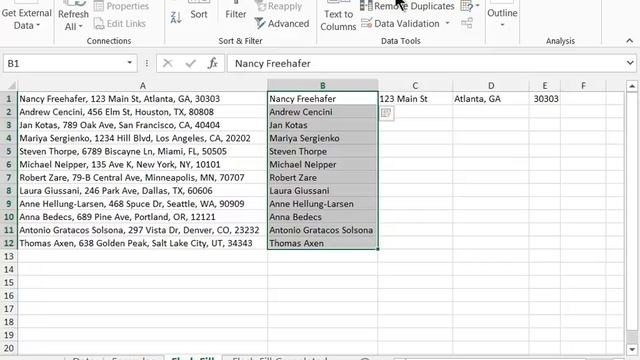The width and height of the screenshot is (640, 360).
Task: Click vertical scrollbar up arrow
Action: [631, 86]
